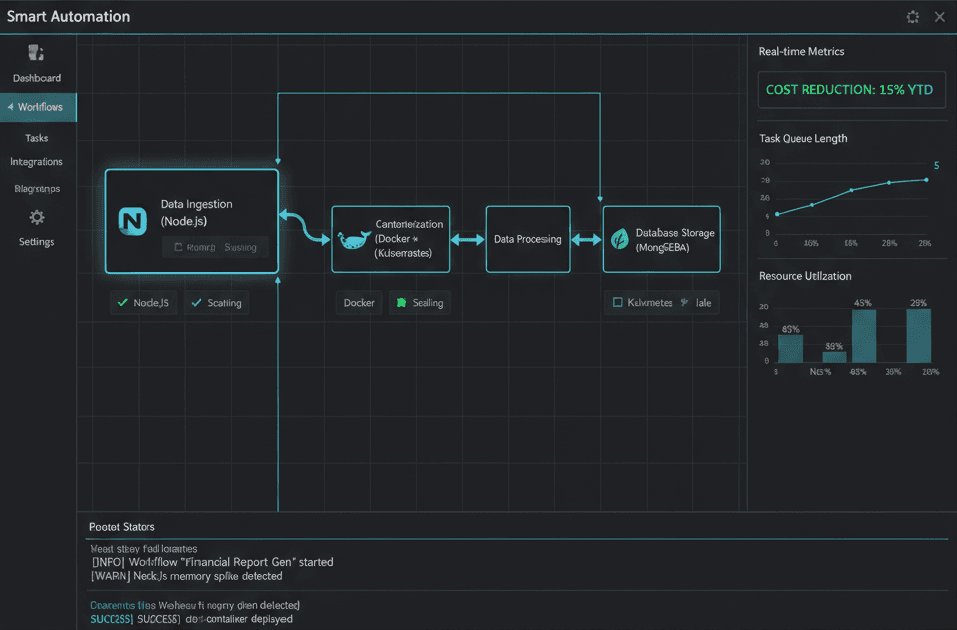Select the Data Processing node
957x630 pixels.
pyautogui.click(x=527, y=239)
